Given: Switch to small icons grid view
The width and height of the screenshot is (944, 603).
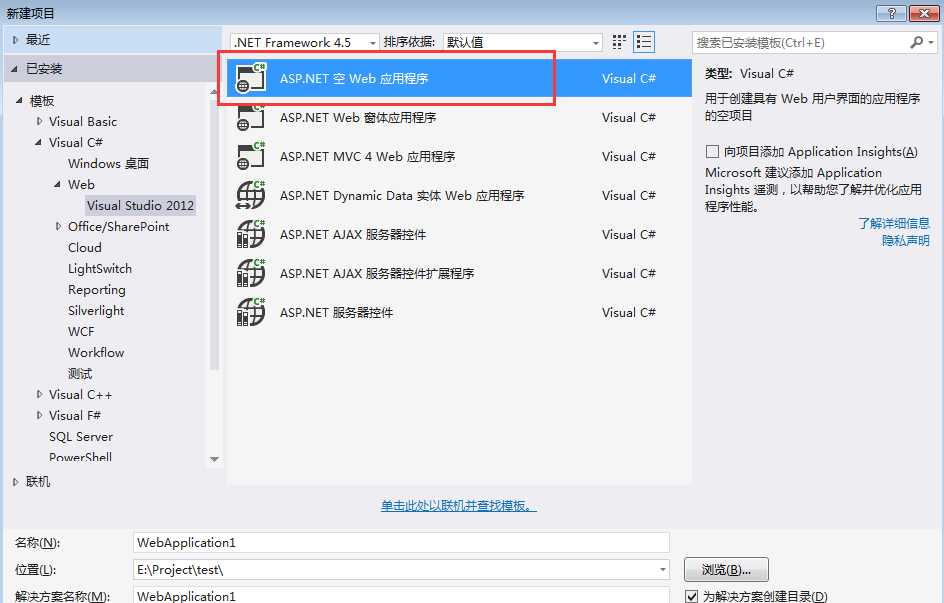Looking at the screenshot, I should [619, 42].
